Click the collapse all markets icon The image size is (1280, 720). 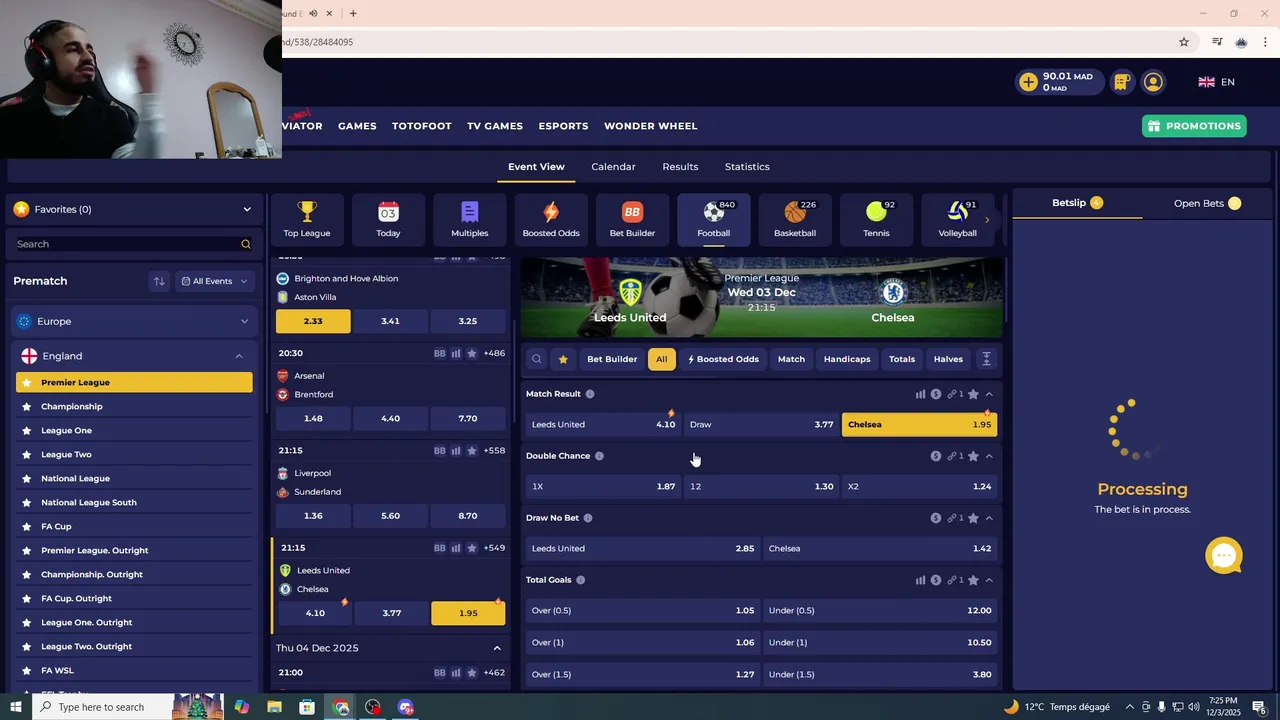click(x=986, y=359)
